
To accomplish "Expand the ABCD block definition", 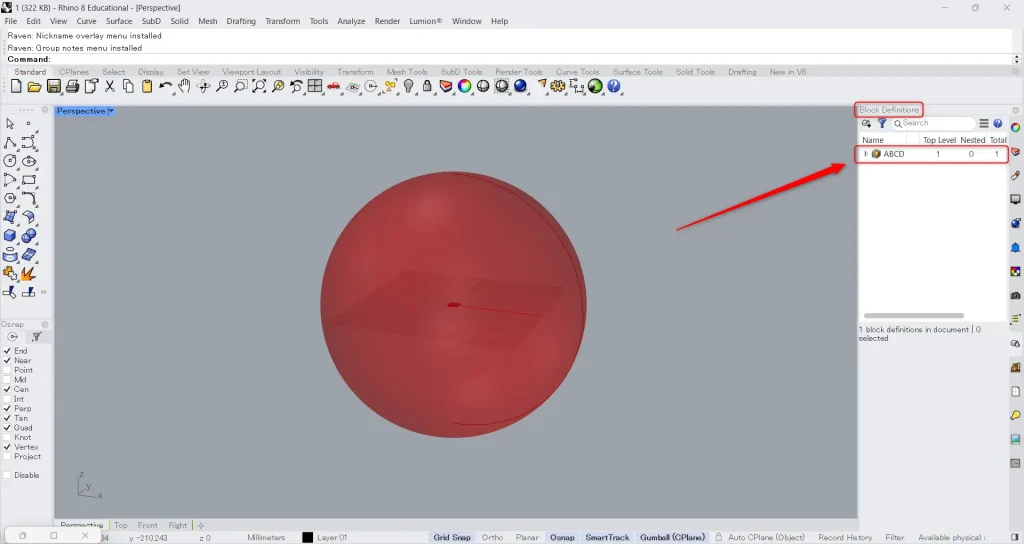I will click(866, 154).
